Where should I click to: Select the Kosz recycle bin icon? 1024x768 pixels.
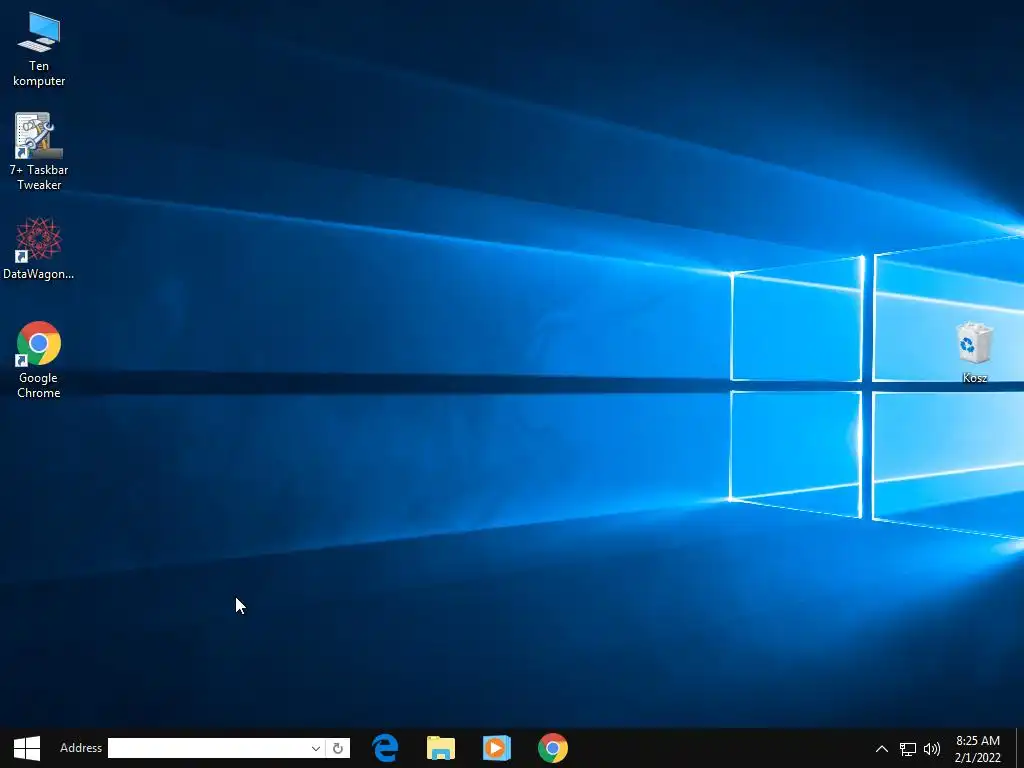pos(974,352)
